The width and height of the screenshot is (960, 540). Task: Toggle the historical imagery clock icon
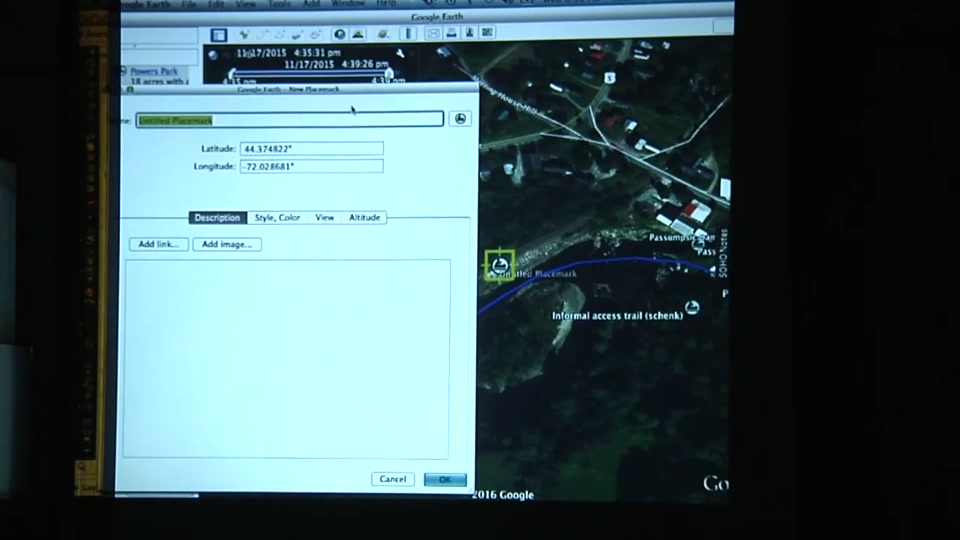(340, 34)
